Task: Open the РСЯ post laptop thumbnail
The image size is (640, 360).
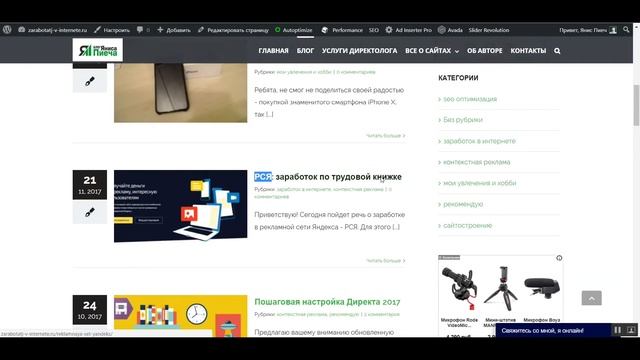Action: point(180,206)
